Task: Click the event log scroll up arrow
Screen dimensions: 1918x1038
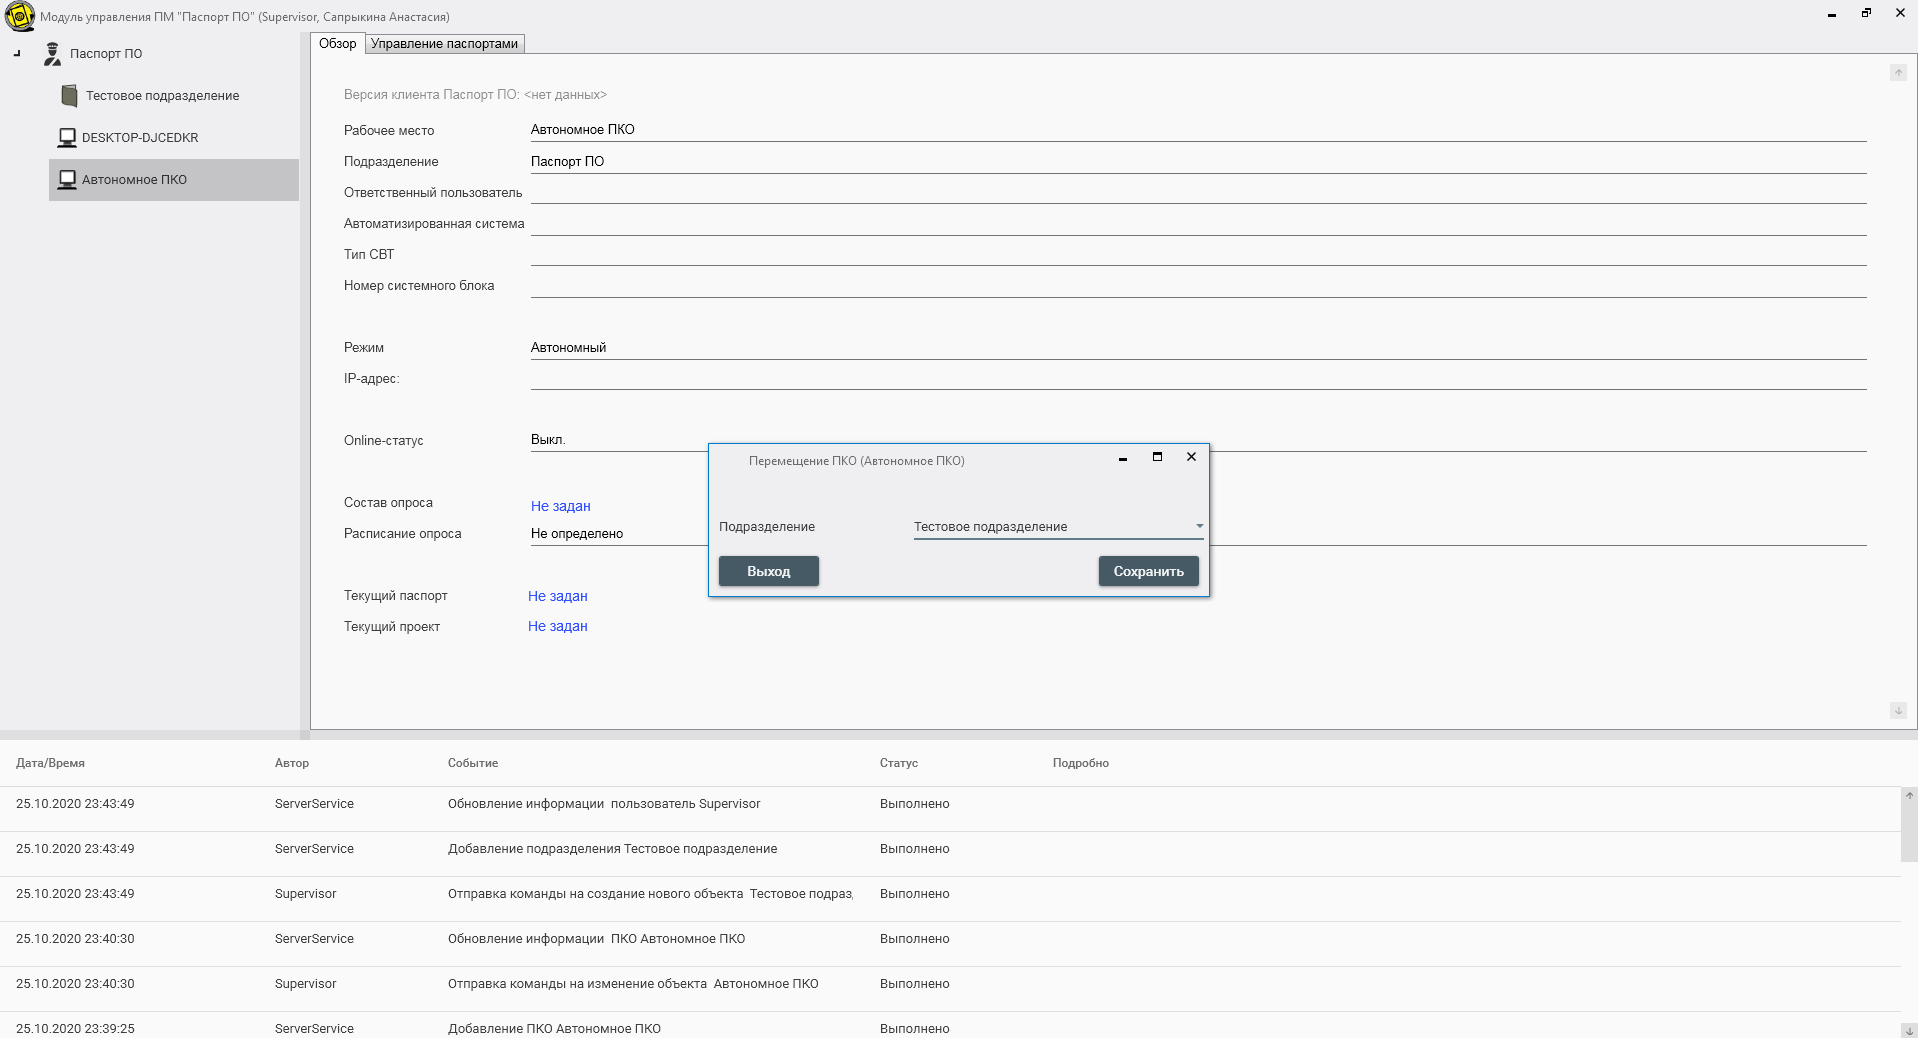Action: click(x=1909, y=796)
